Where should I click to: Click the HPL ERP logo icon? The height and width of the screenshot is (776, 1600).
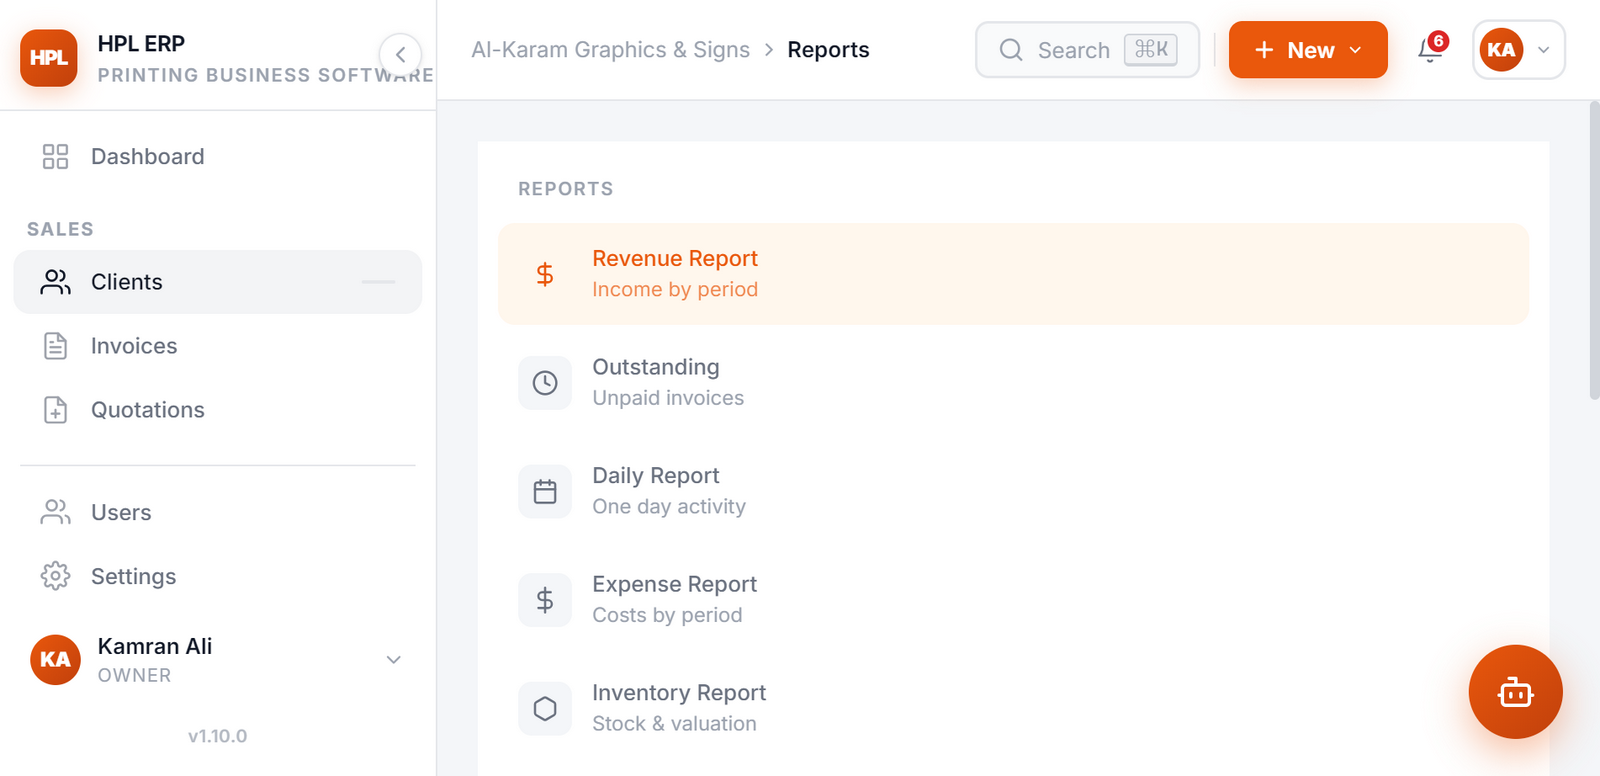48,58
